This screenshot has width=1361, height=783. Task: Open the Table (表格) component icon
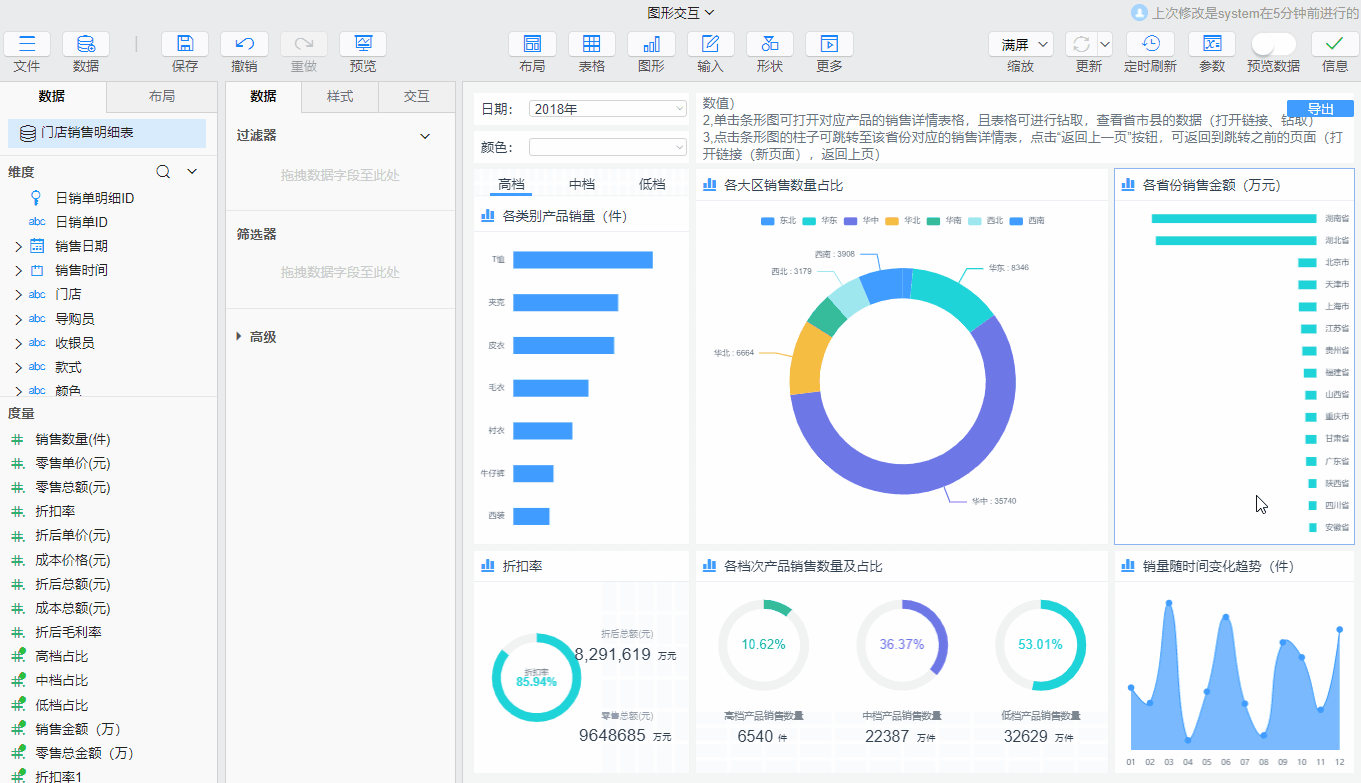[x=591, y=44]
